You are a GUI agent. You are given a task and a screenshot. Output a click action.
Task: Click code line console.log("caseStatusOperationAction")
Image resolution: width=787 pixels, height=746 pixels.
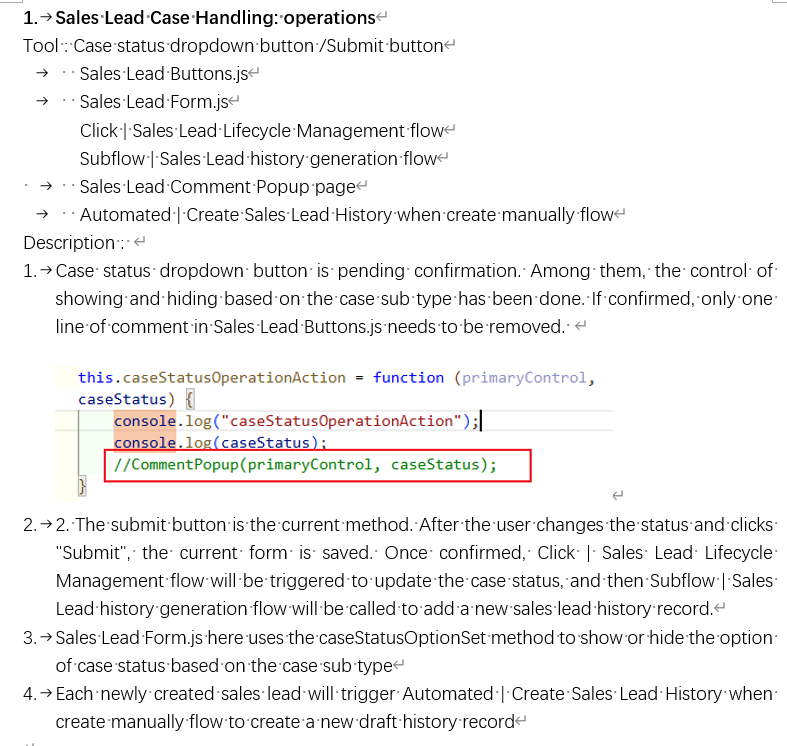coord(296,421)
